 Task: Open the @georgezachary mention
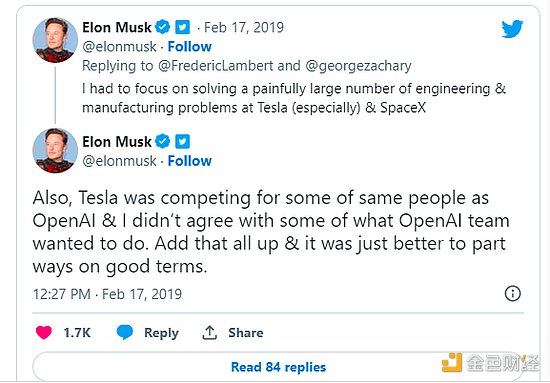[x=358, y=66]
